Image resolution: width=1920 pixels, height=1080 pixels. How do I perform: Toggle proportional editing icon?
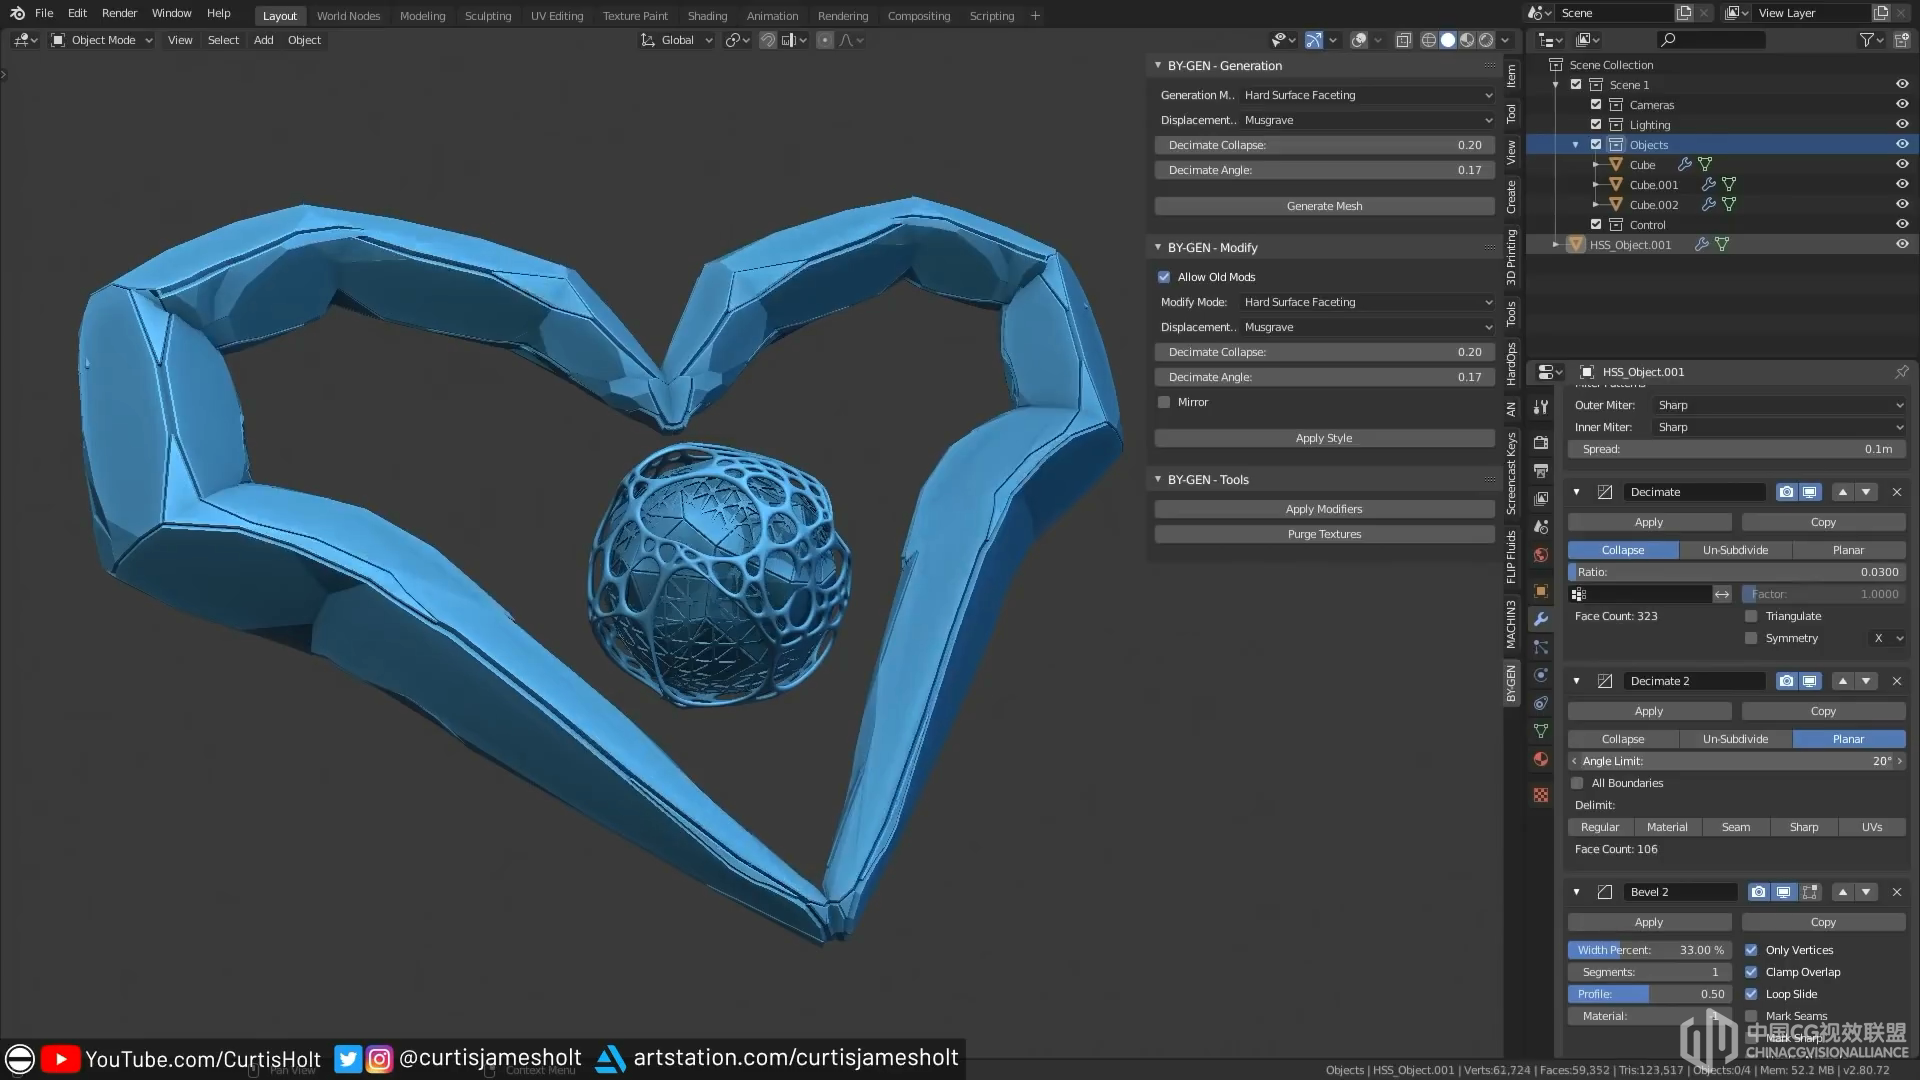tap(825, 40)
